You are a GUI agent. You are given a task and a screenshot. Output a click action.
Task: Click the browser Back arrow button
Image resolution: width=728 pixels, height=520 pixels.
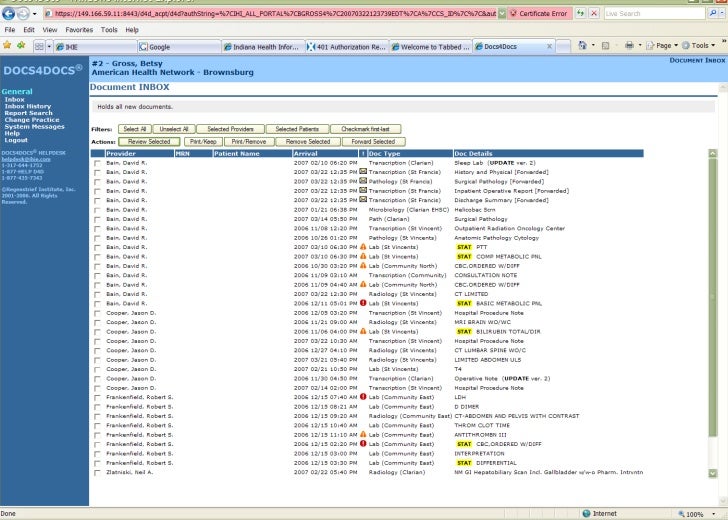click(8, 13)
